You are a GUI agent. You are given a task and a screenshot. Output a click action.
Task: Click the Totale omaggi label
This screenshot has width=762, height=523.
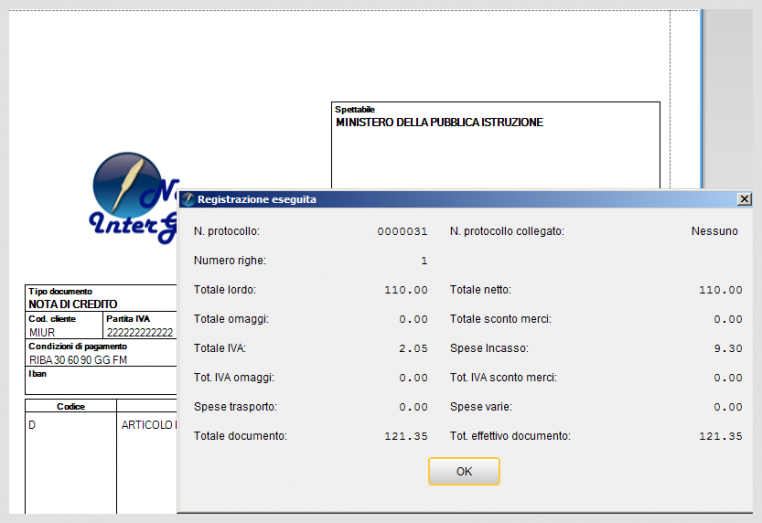[231, 319]
